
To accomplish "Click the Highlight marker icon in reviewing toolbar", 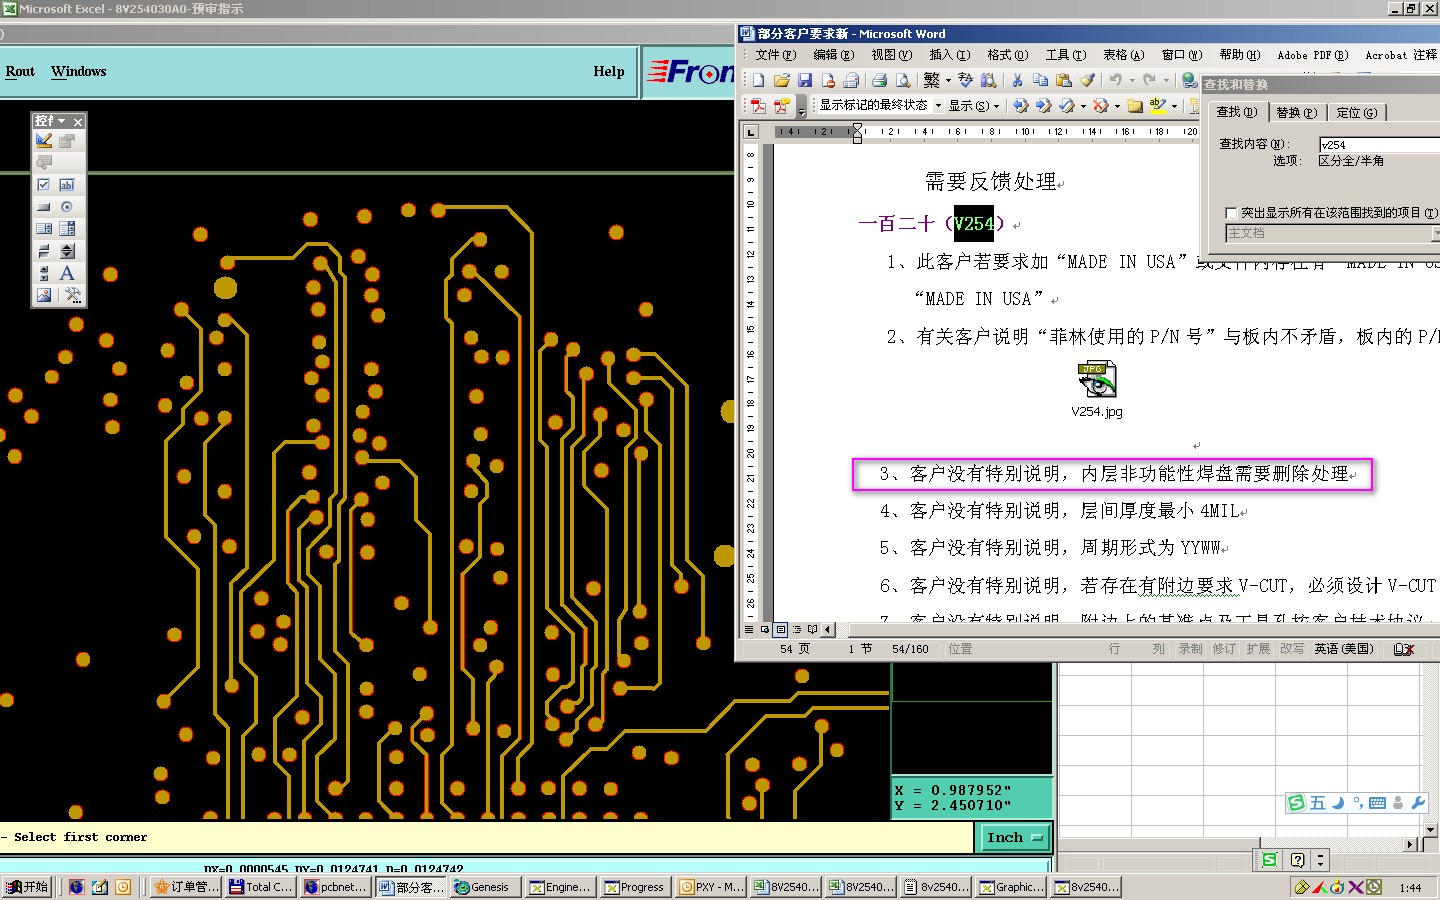I will [x=1157, y=105].
